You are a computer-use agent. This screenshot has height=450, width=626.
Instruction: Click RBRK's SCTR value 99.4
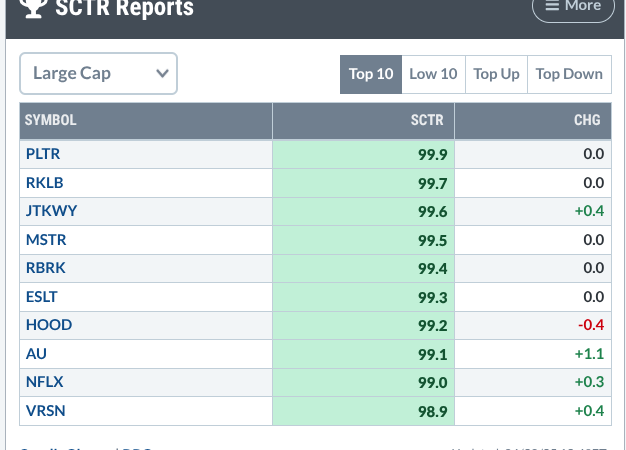(432, 269)
